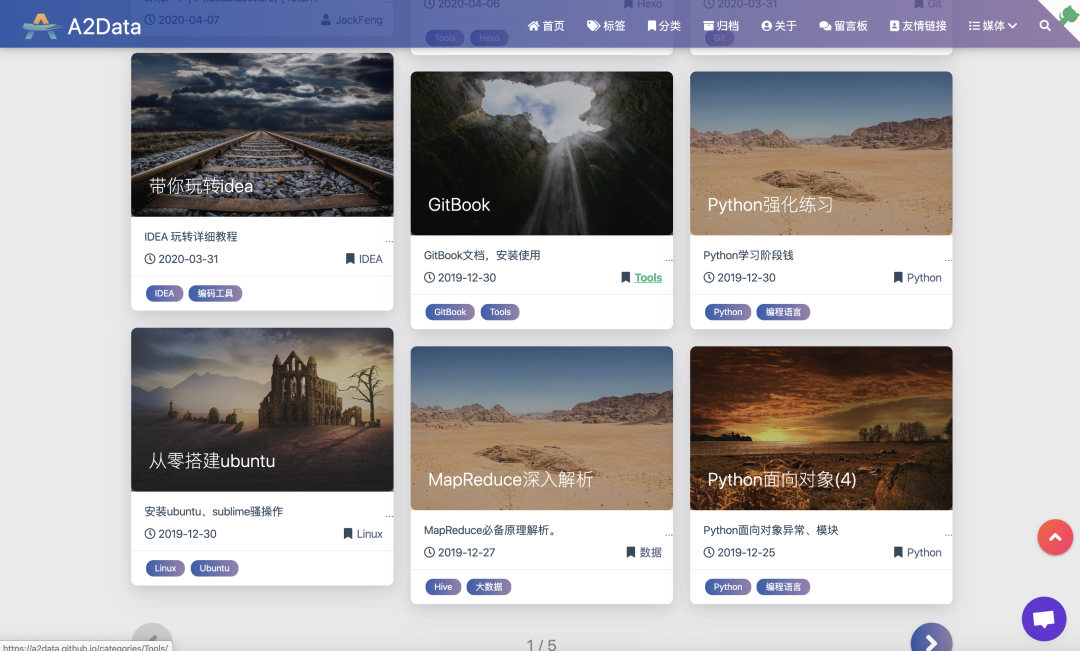Click the red back-to-top arrow button

[1055, 537]
